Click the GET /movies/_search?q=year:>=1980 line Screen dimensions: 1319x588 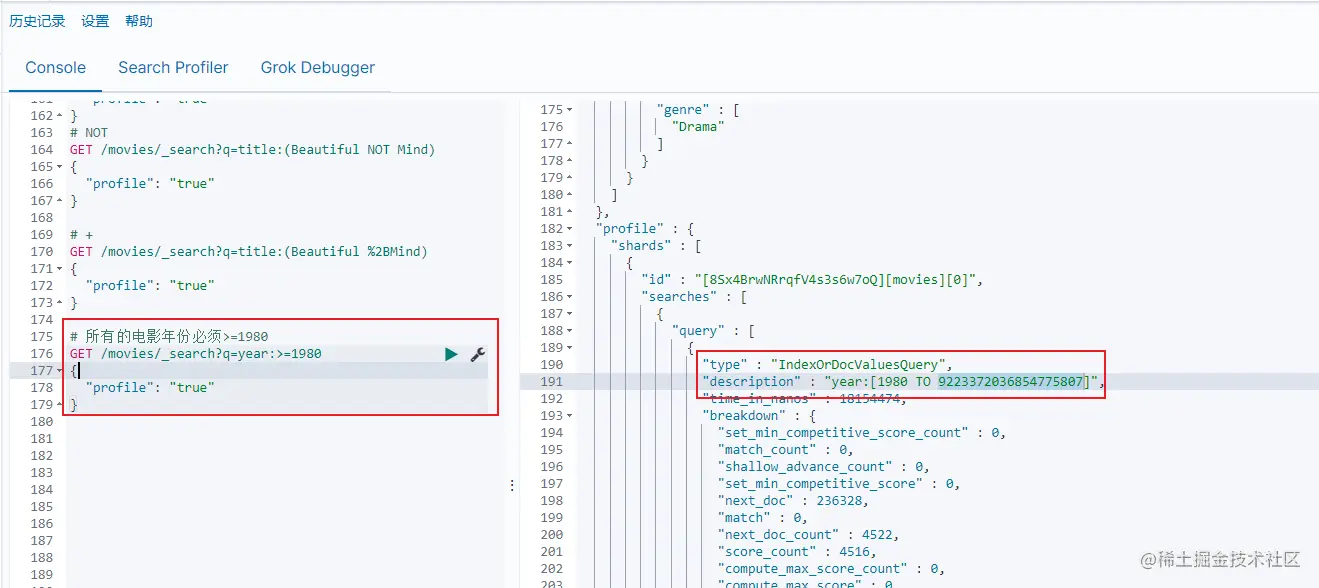pyautogui.click(x=196, y=354)
